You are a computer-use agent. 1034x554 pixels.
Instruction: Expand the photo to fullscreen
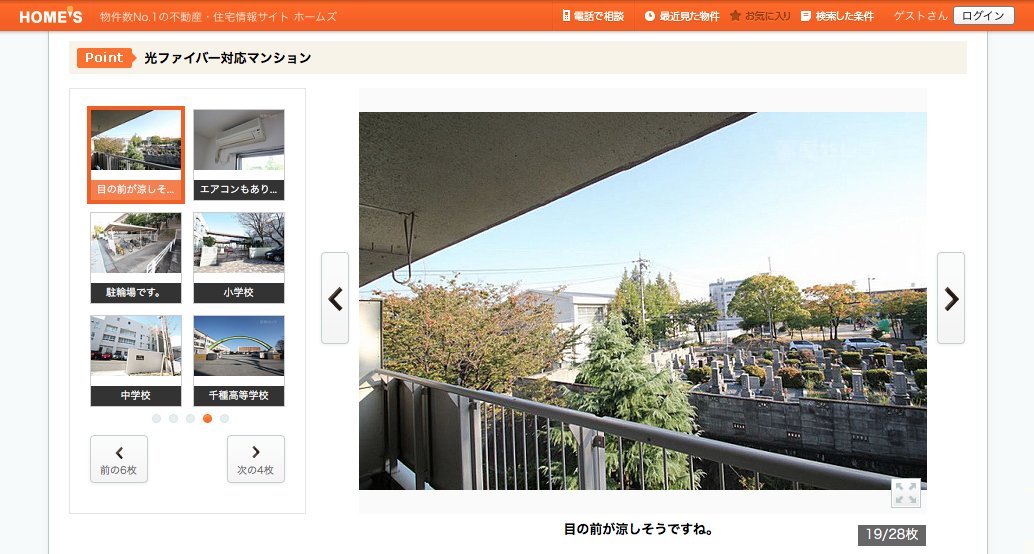tap(905, 493)
